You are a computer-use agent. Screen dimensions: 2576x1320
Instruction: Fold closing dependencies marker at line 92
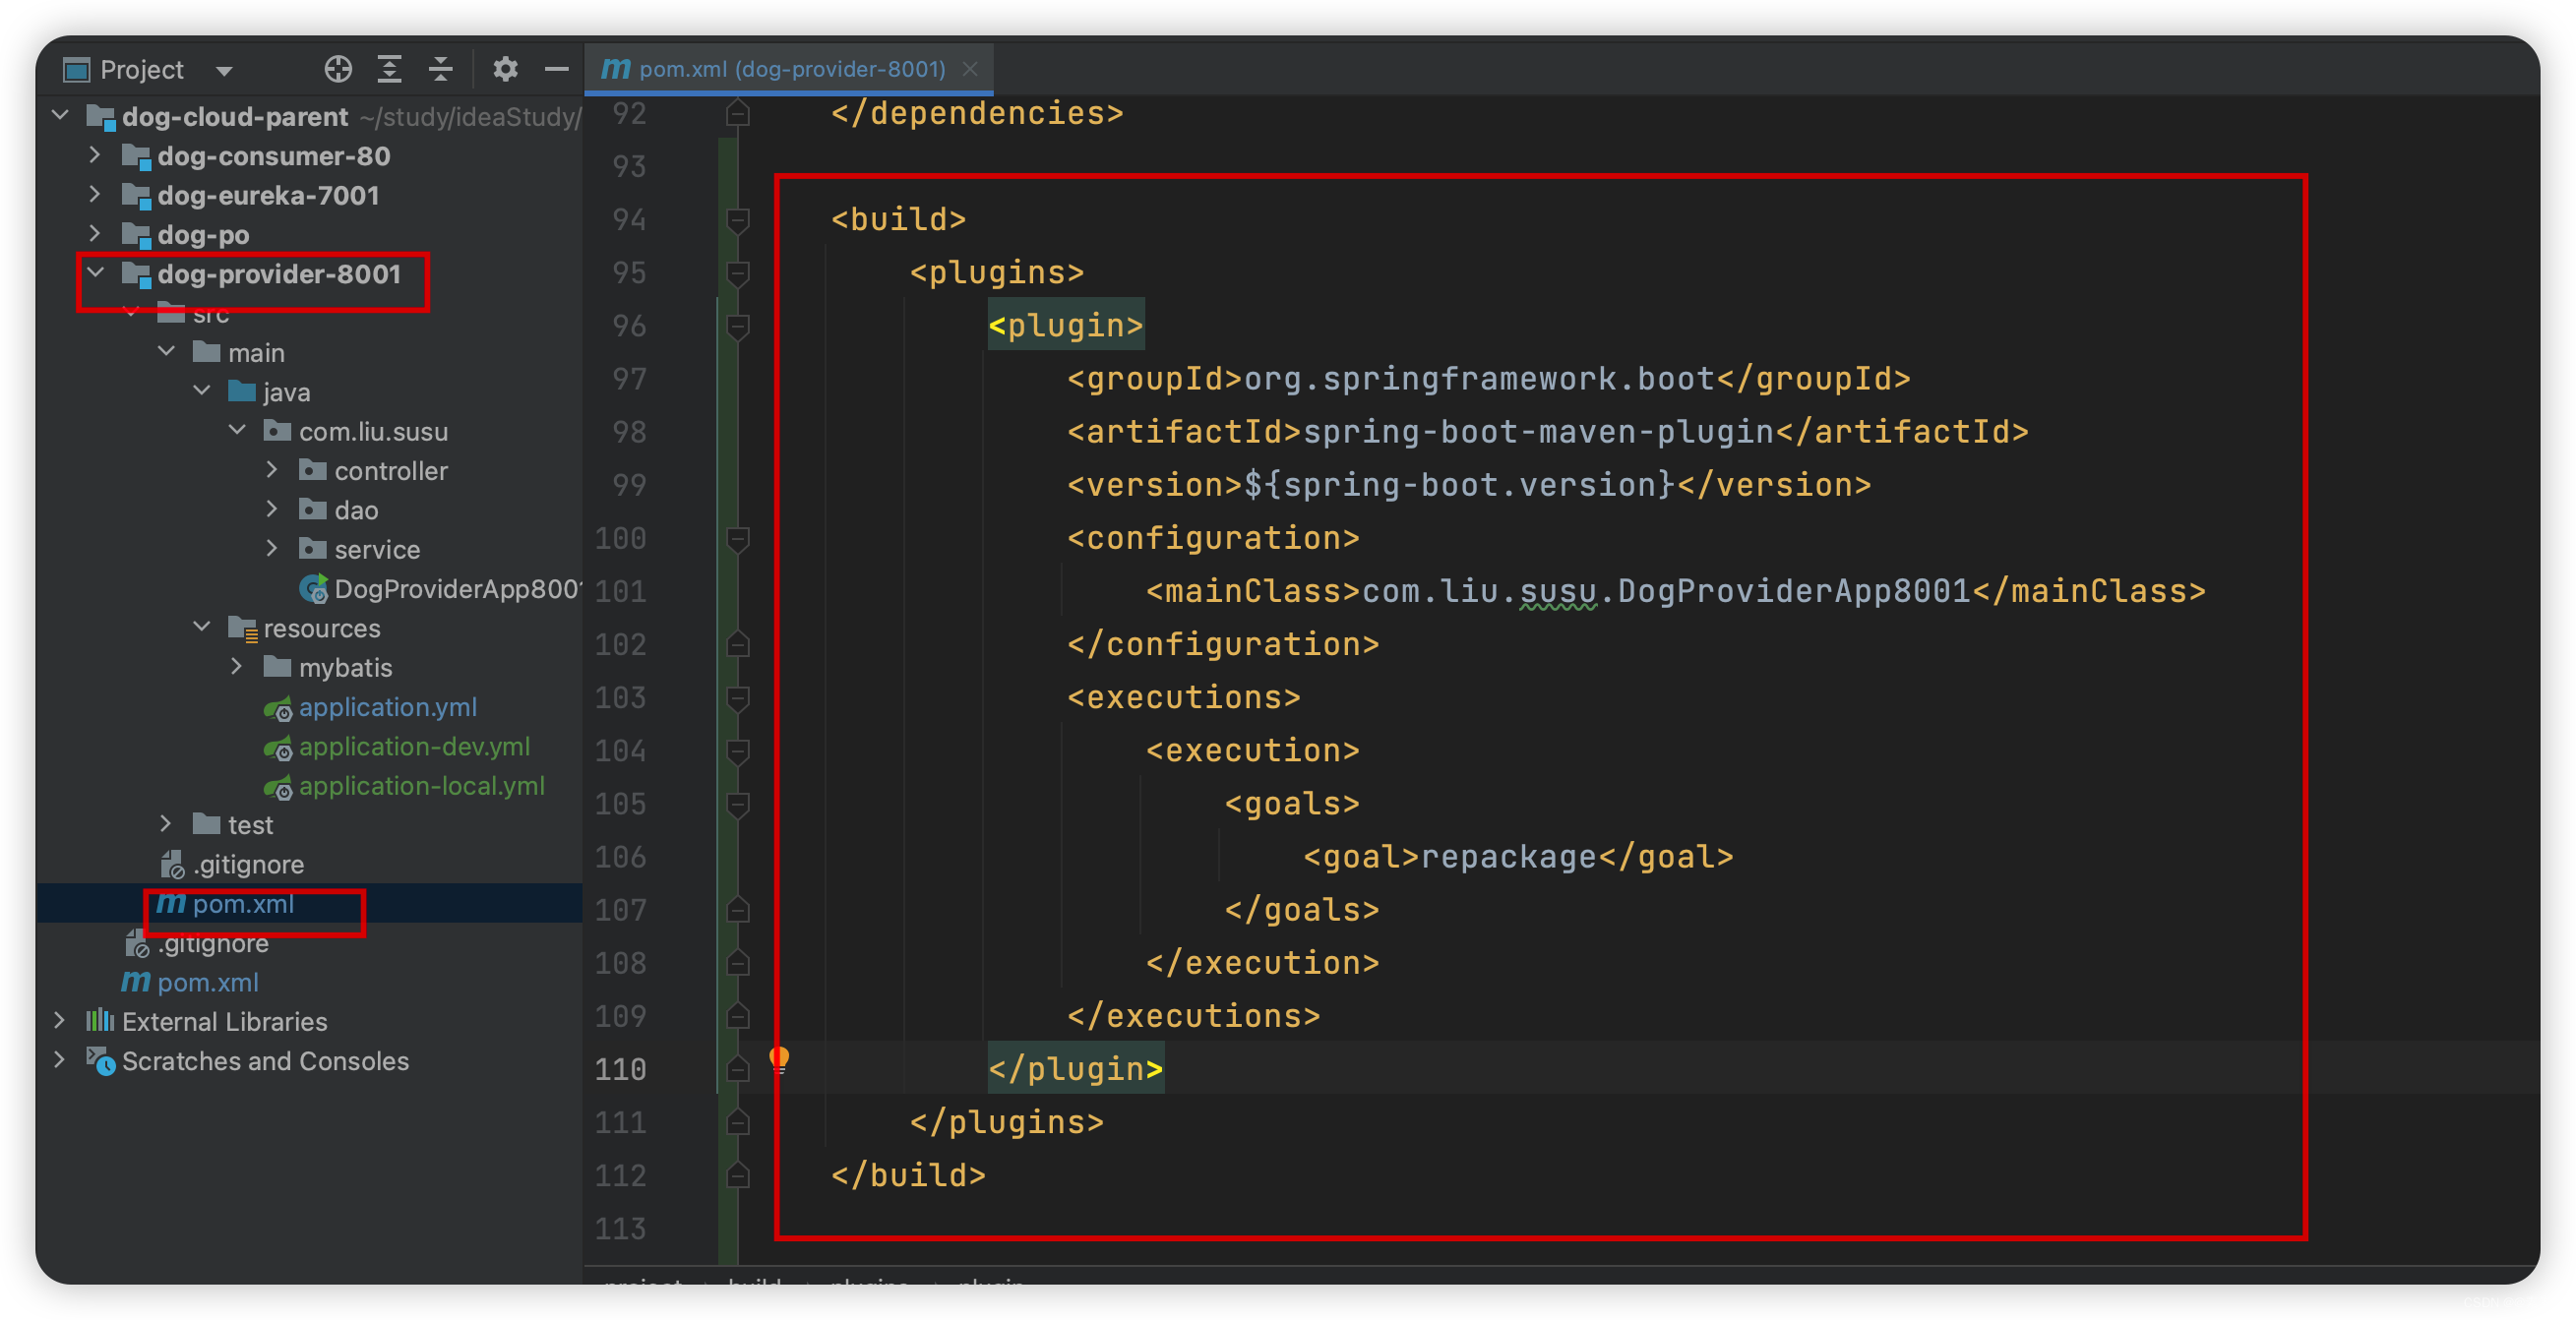(738, 113)
